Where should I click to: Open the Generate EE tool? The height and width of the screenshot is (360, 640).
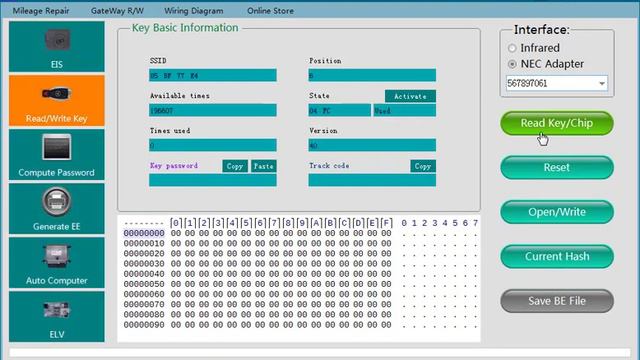pos(57,209)
